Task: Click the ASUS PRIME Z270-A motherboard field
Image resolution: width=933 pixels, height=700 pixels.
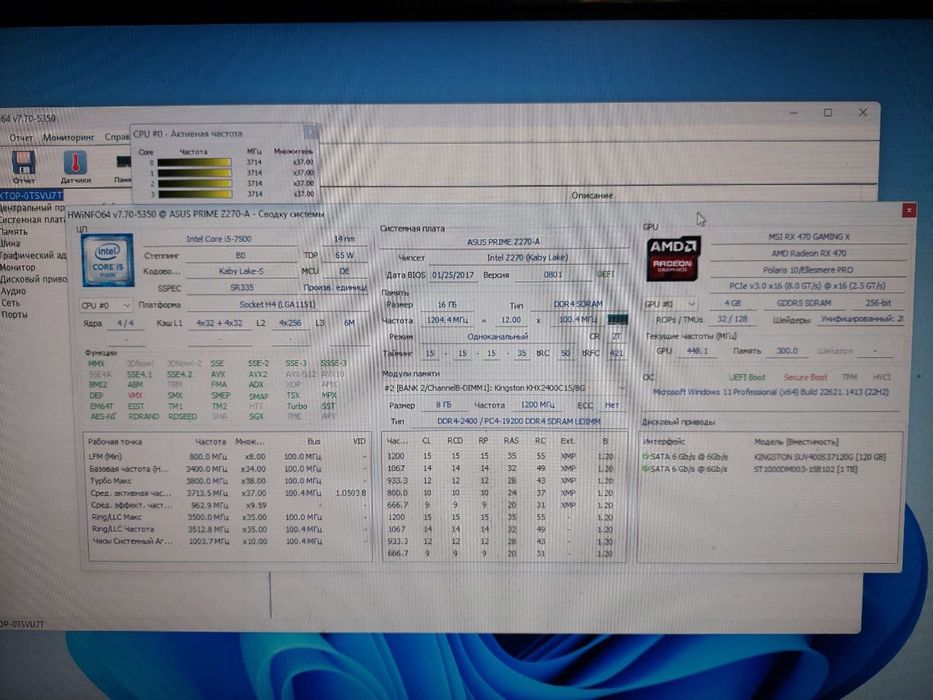Action: [503, 242]
